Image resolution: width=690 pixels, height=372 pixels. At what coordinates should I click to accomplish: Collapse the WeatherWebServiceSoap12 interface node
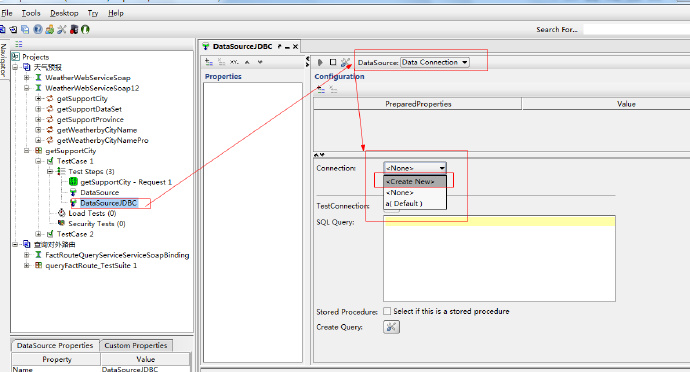[x=27, y=88]
